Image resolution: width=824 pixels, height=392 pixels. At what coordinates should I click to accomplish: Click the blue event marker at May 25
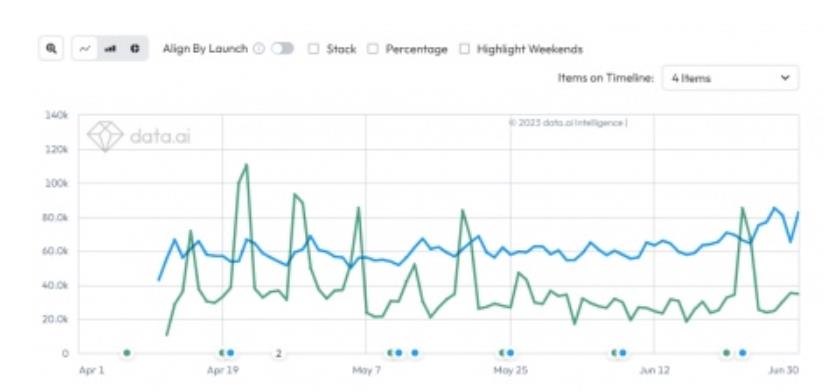pyautogui.click(x=510, y=353)
